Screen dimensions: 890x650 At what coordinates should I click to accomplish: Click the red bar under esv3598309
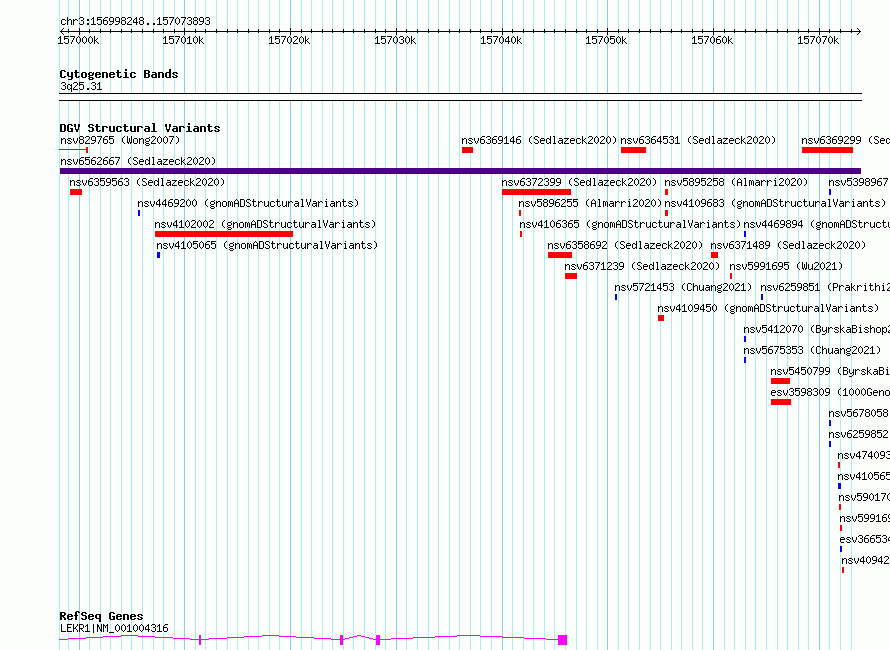pos(781,402)
